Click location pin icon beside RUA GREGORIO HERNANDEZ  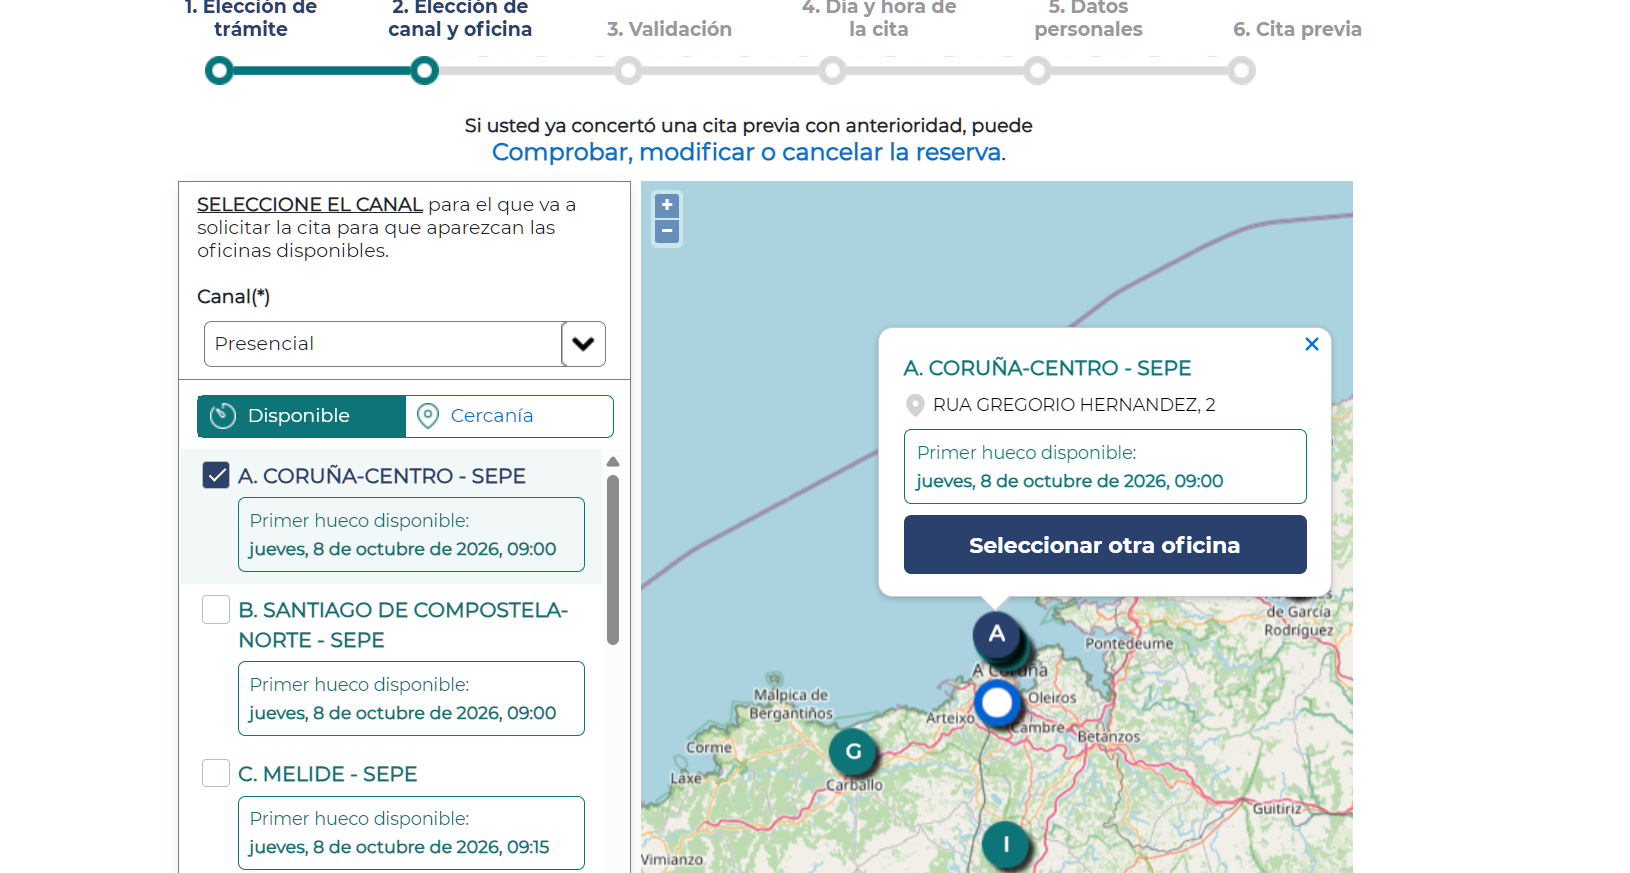[x=915, y=405]
